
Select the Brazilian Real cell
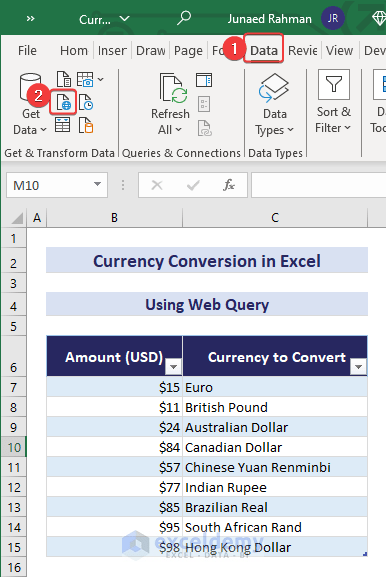(x=275, y=507)
